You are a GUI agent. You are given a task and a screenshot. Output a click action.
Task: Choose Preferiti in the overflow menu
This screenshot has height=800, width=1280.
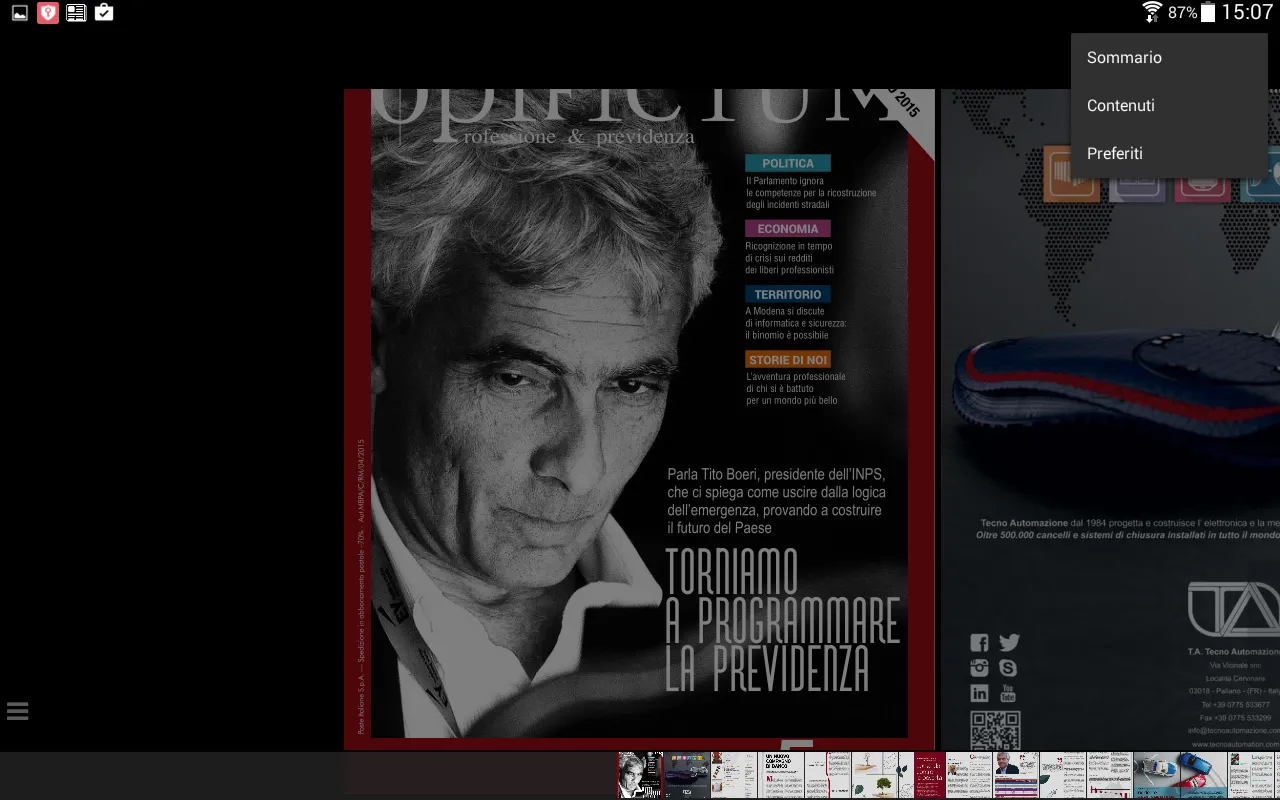[1169, 154]
